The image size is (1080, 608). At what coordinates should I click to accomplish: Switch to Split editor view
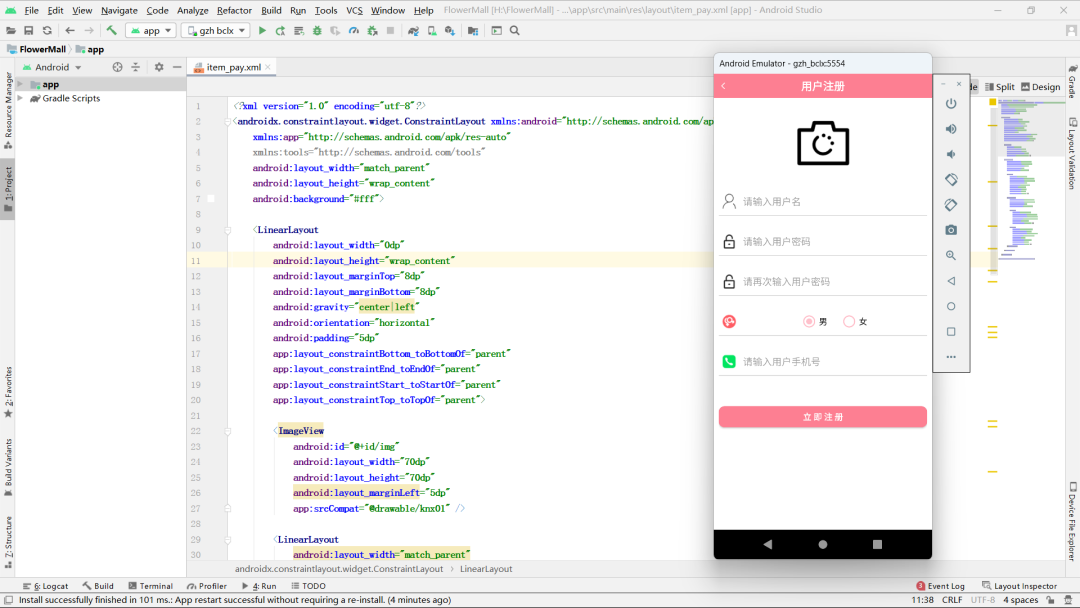coord(999,87)
